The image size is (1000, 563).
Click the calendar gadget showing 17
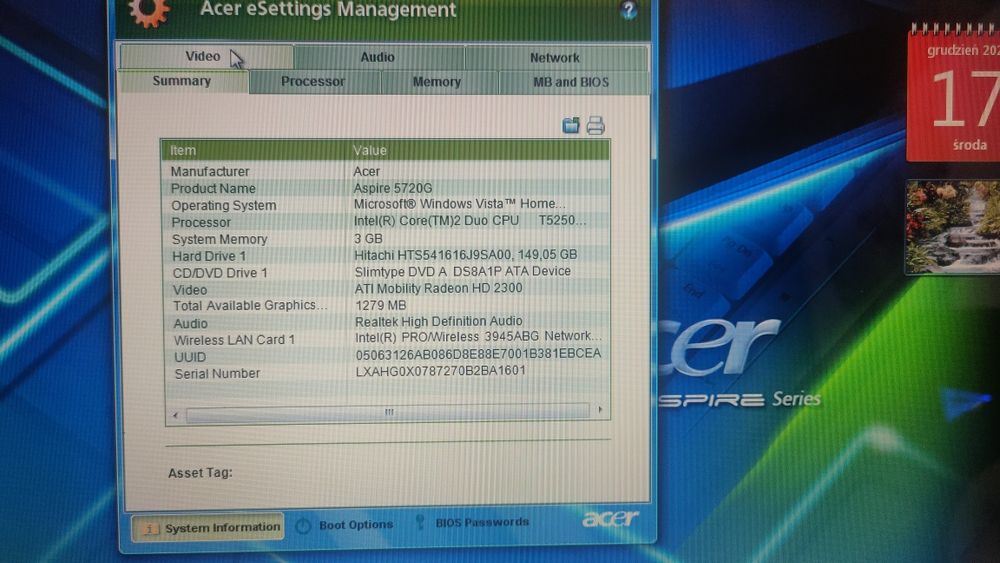point(954,94)
